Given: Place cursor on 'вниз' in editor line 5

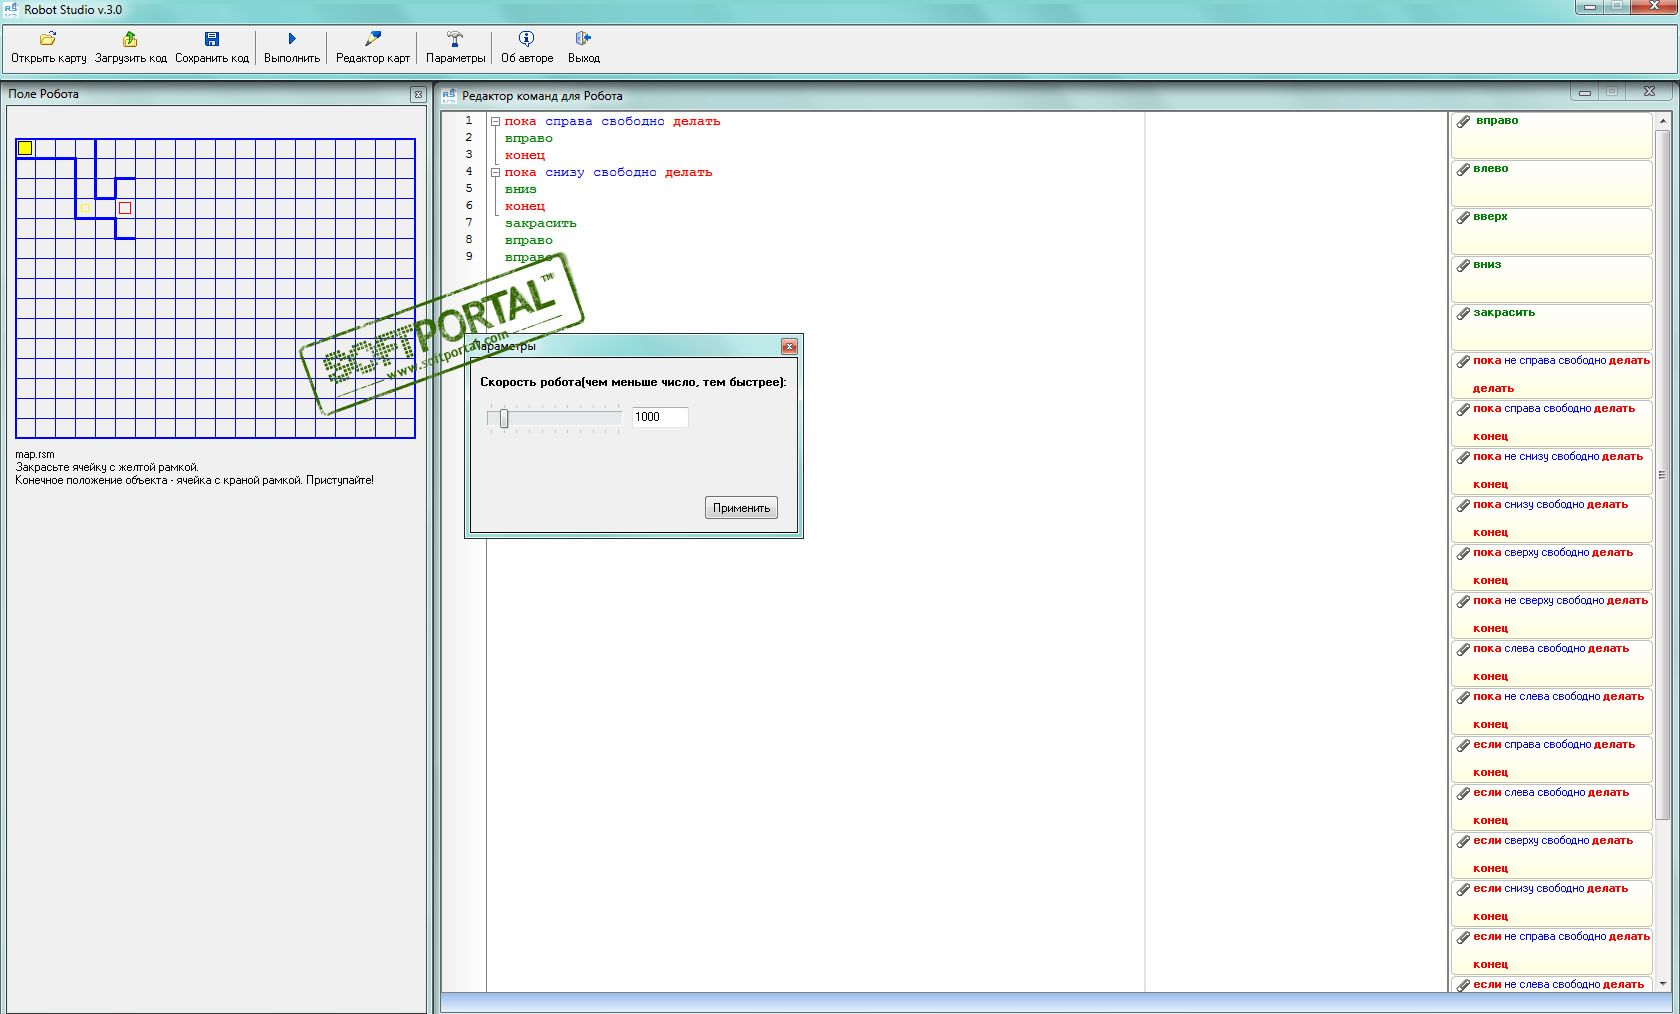Looking at the screenshot, I should (x=520, y=190).
